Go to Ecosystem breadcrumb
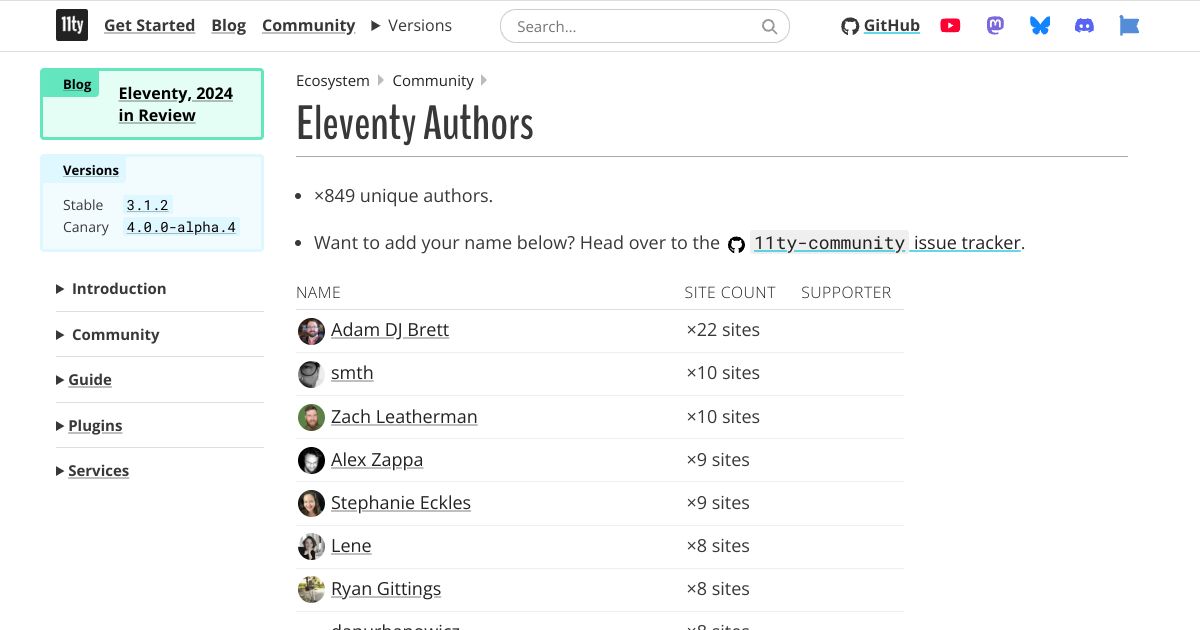The width and height of the screenshot is (1200, 630). coord(333,81)
